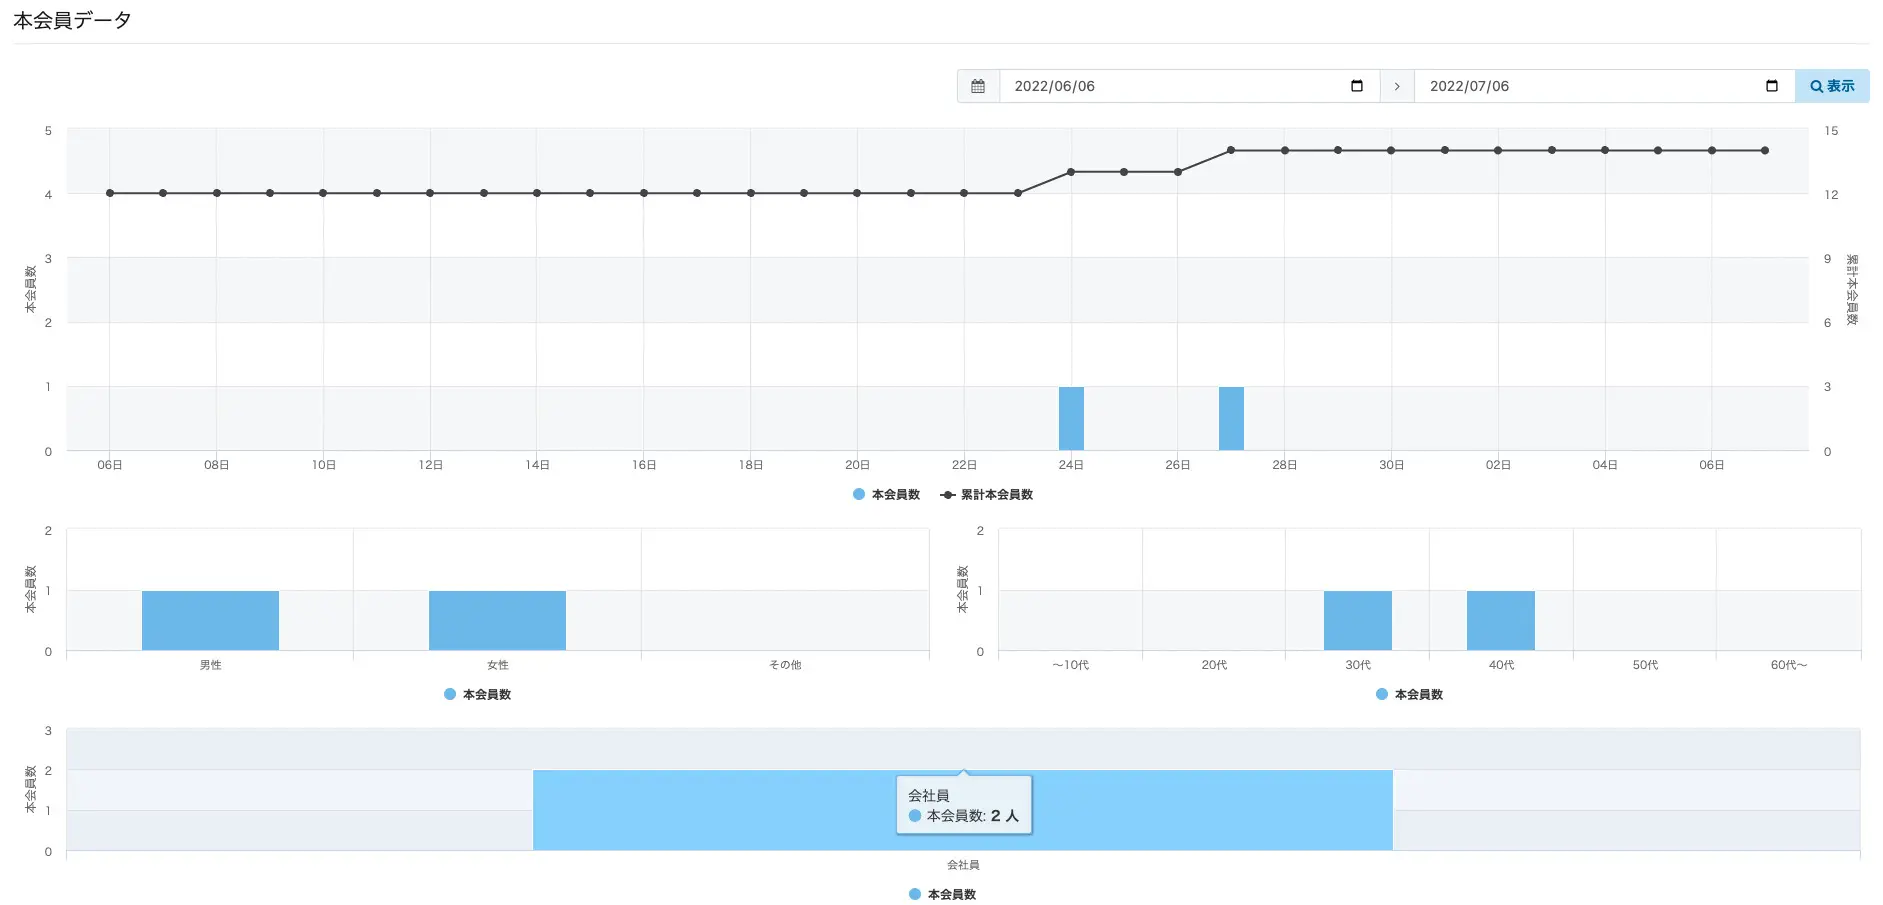This screenshot has height=905, width=1883.
Task: Open the date picker in the 2022/07/06 field
Action: pos(1771,86)
